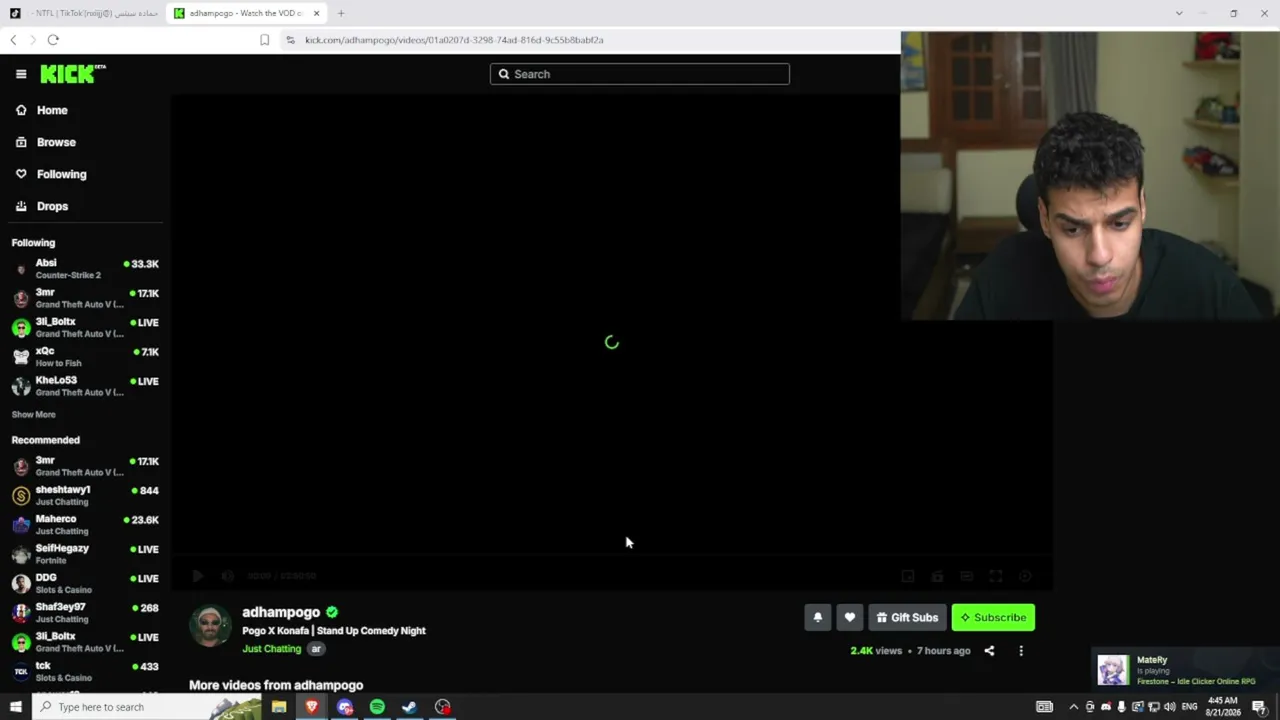Open File Explorer from taskbar
This screenshot has height=720, width=1280.
click(279, 707)
